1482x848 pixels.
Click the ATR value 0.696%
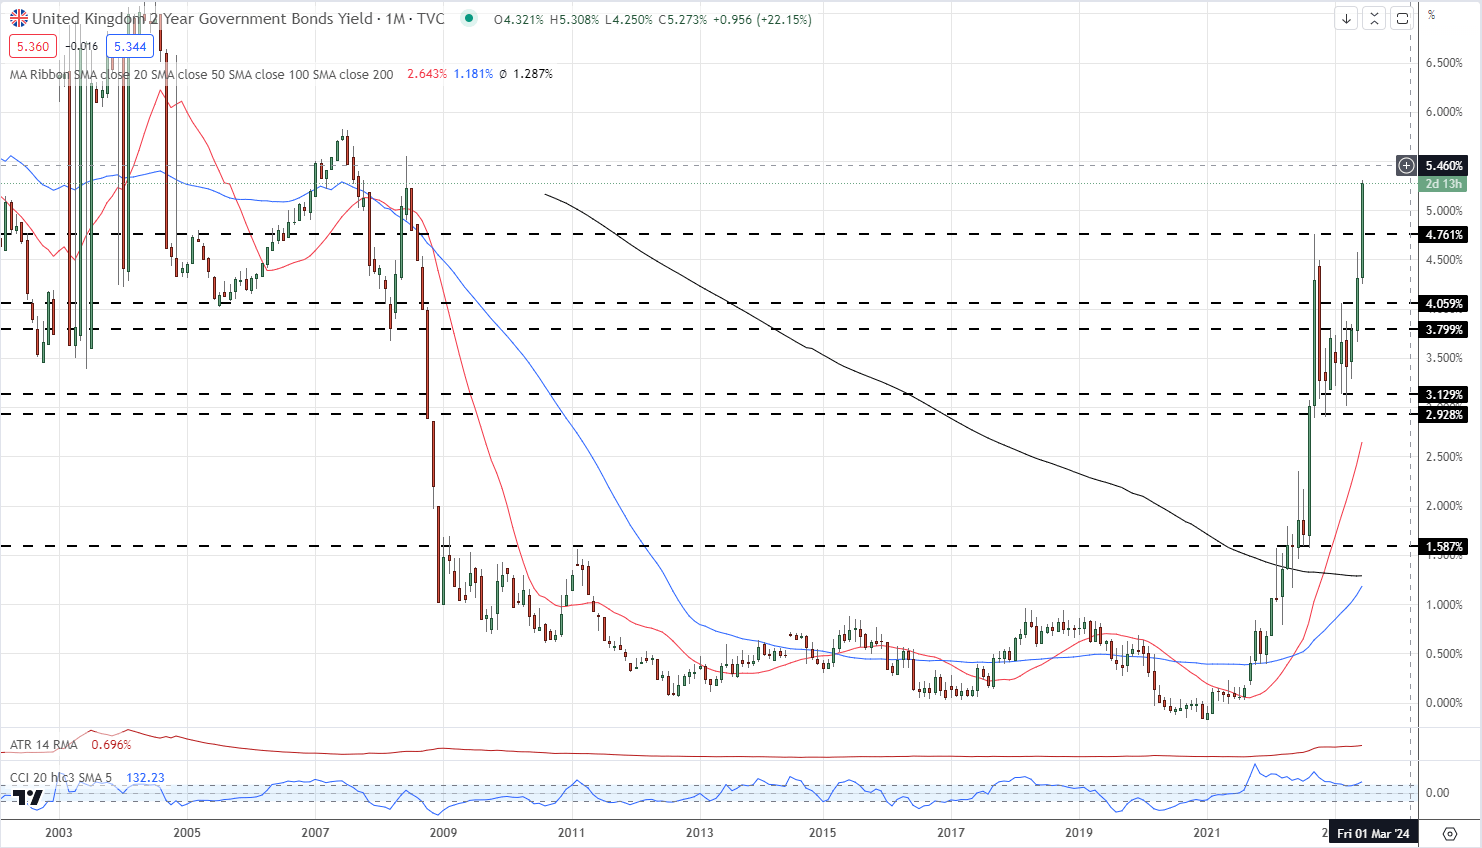pyautogui.click(x=111, y=745)
